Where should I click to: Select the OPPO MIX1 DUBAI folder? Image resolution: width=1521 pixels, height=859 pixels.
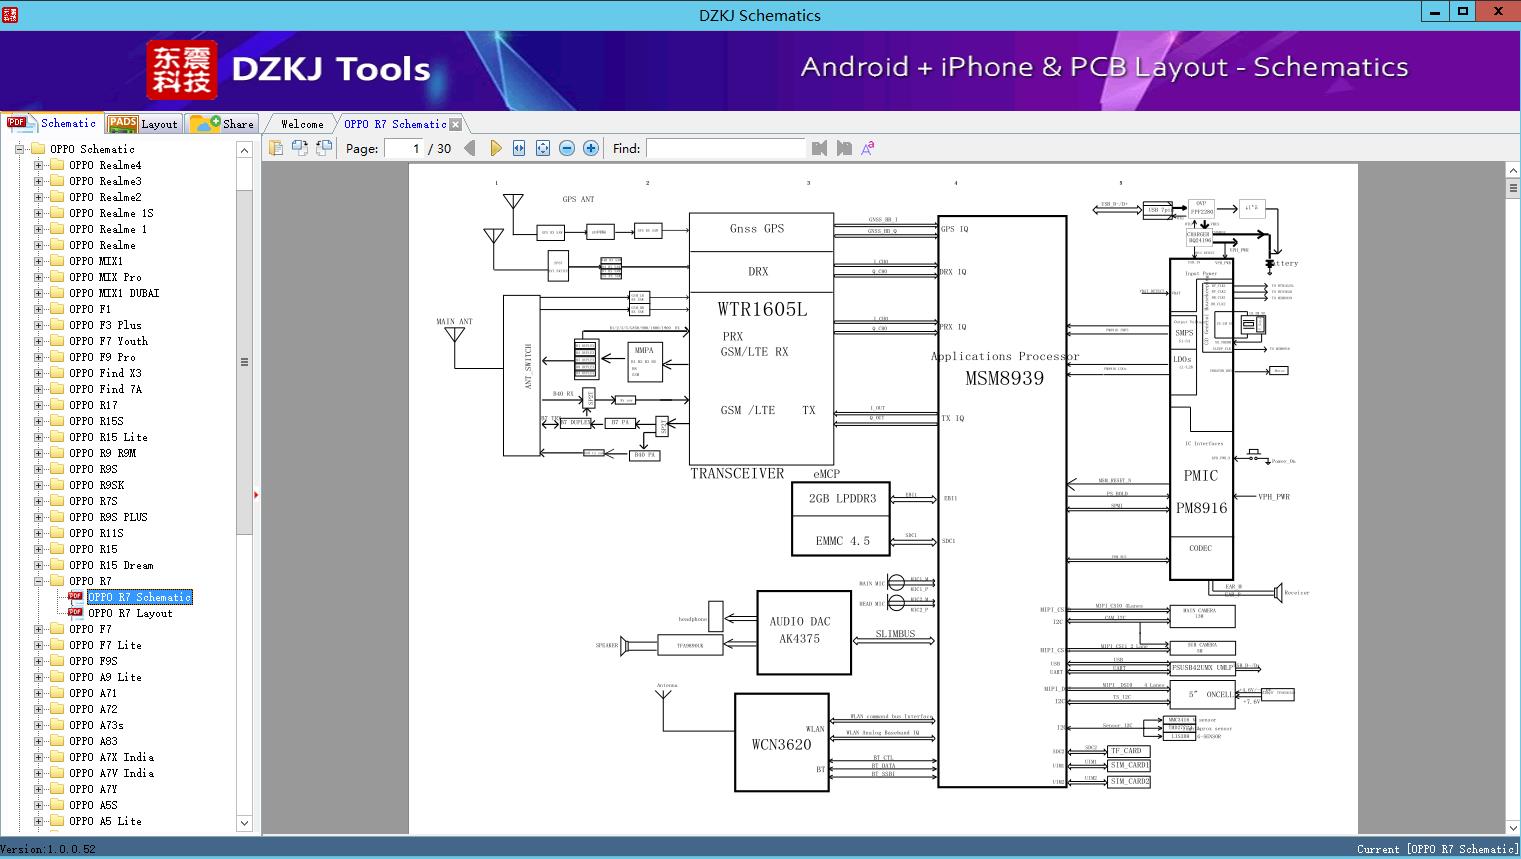point(114,293)
